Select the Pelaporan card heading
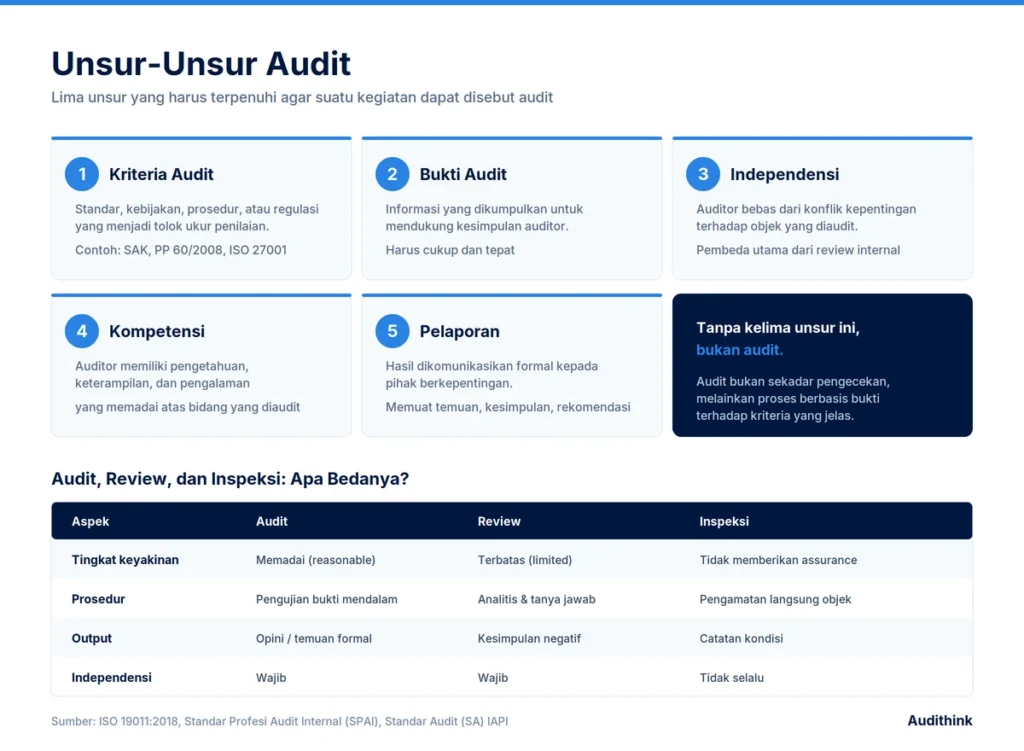 459,331
